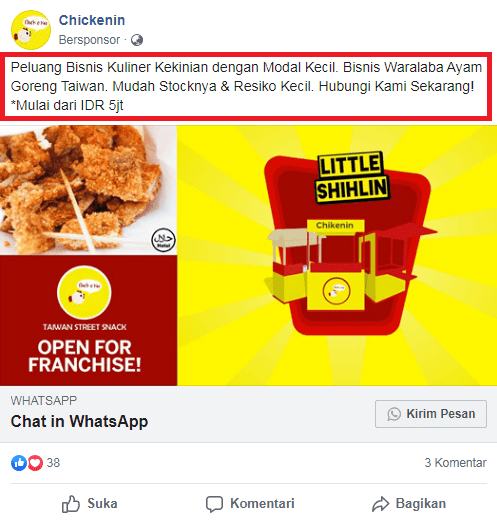Click the Open For Franchise text
The image size is (497, 521).
pos(84,356)
